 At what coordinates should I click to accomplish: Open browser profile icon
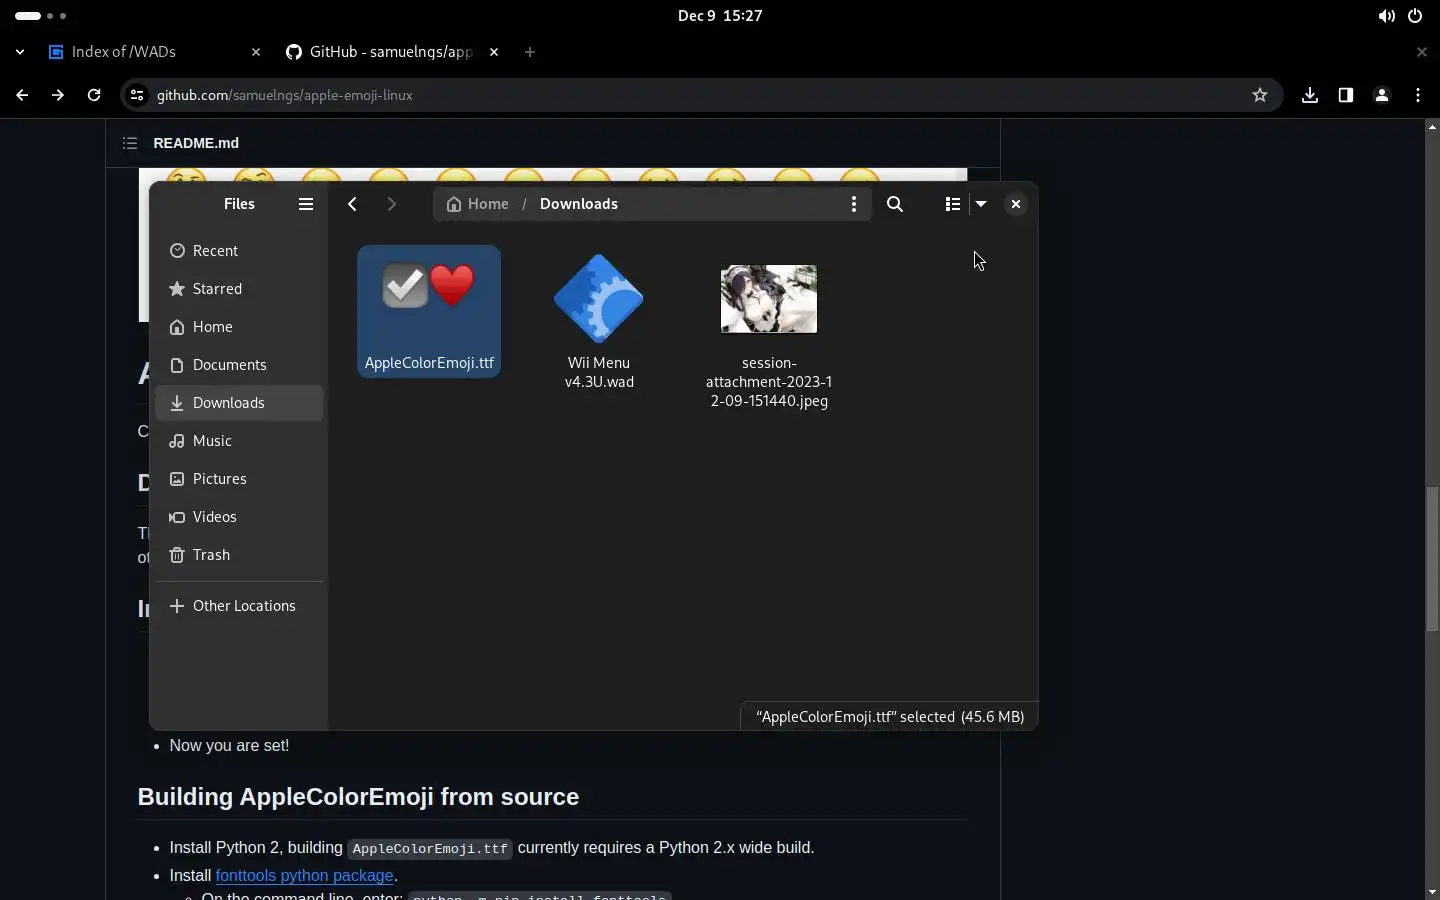coord(1382,95)
